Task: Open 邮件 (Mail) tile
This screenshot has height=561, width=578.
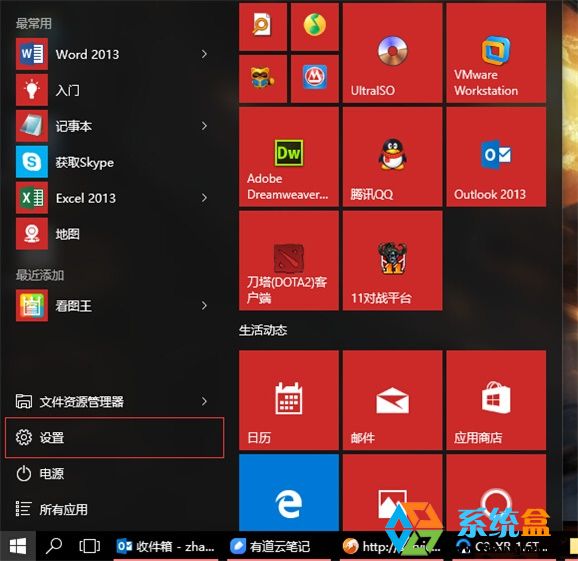Action: click(392, 400)
